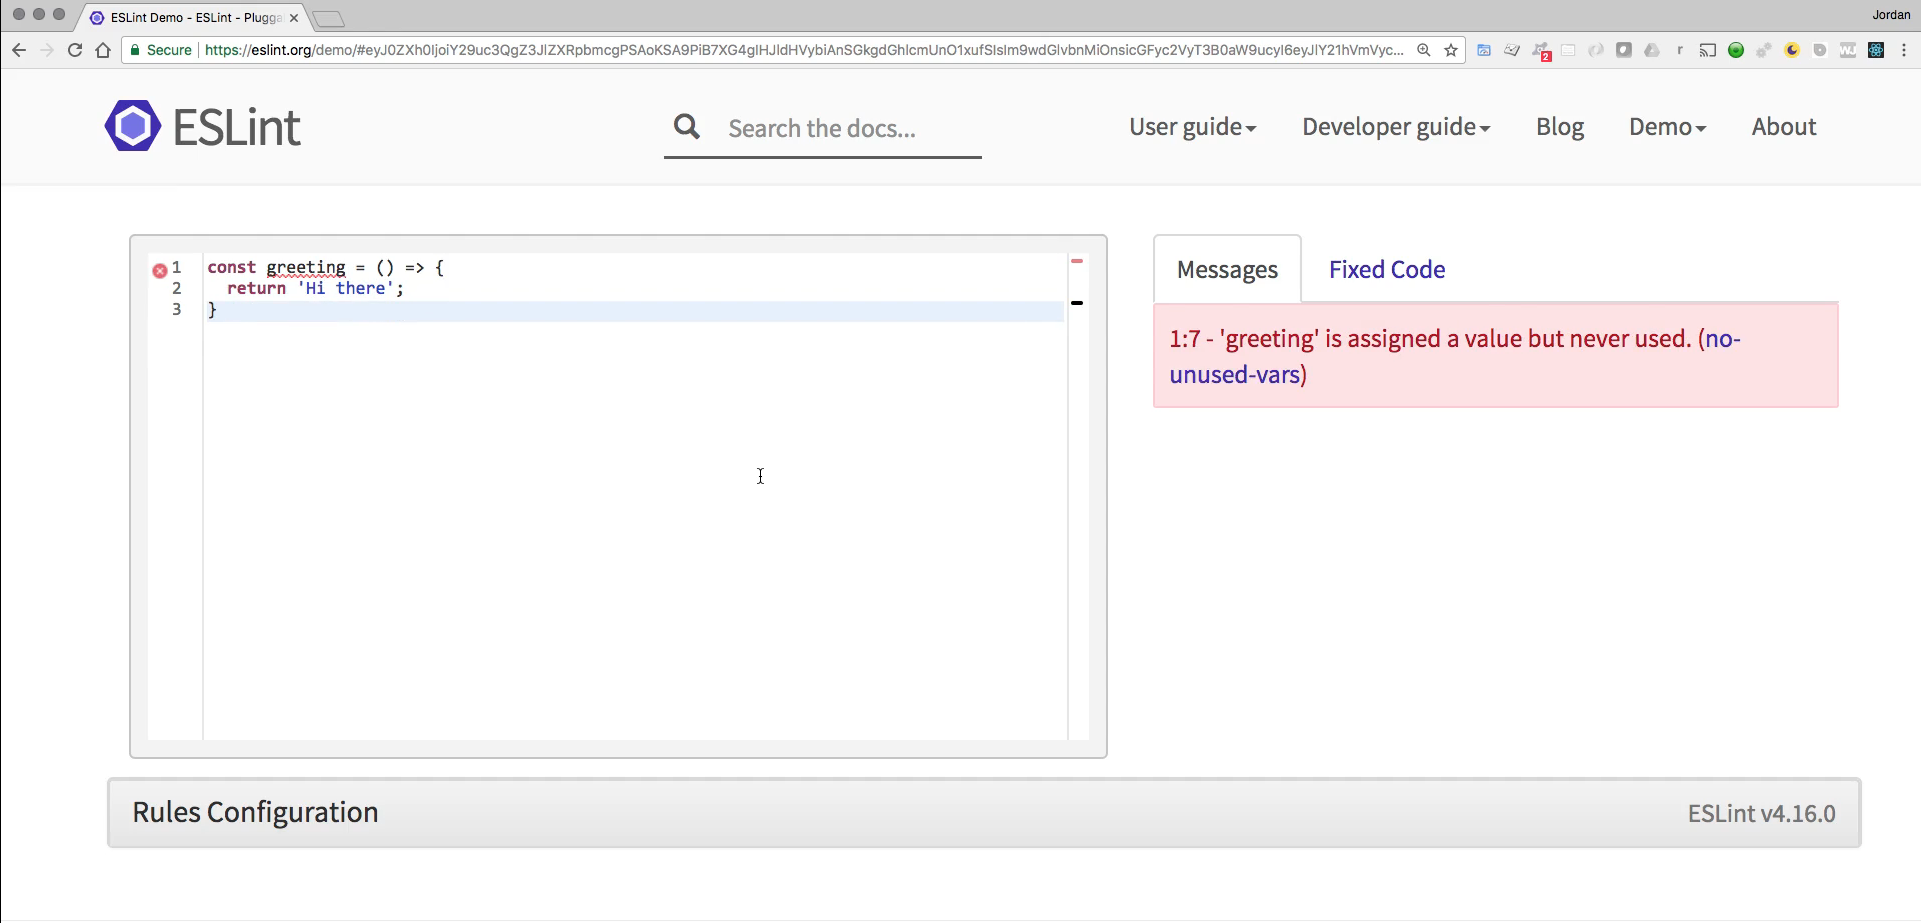Click the WJ extension icon
Screen dimensions: 1921x923
[1848, 50]
